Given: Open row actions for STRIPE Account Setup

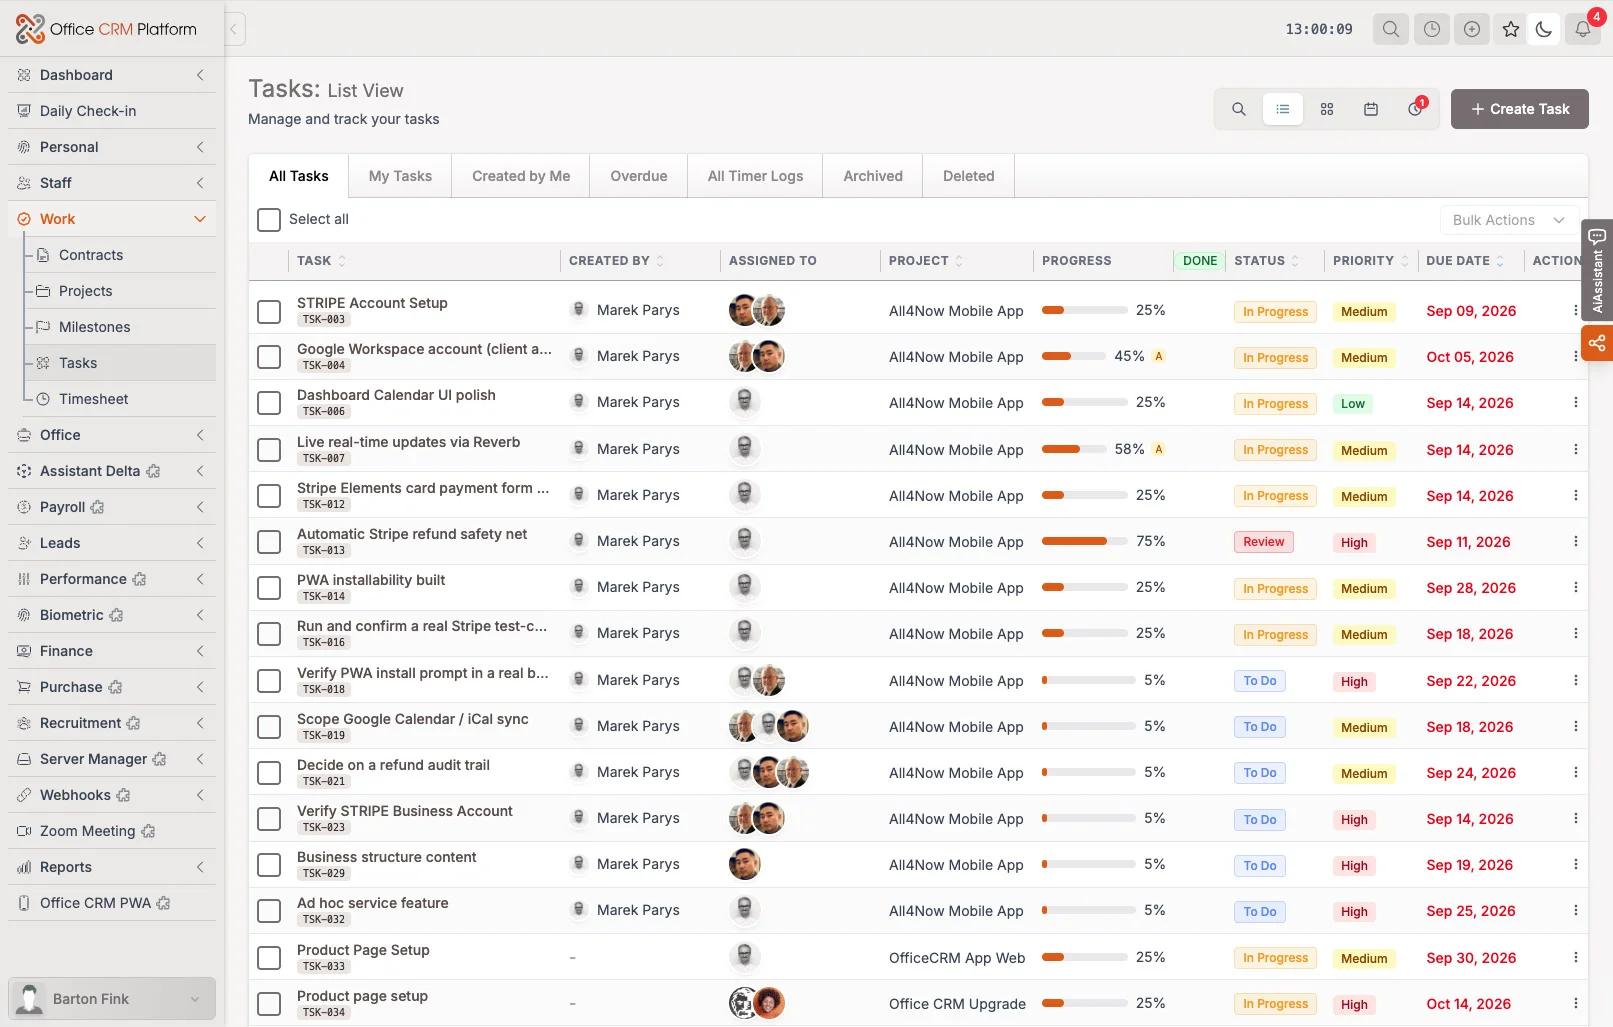Looking at the screenshot, I should click(1575, 310).
